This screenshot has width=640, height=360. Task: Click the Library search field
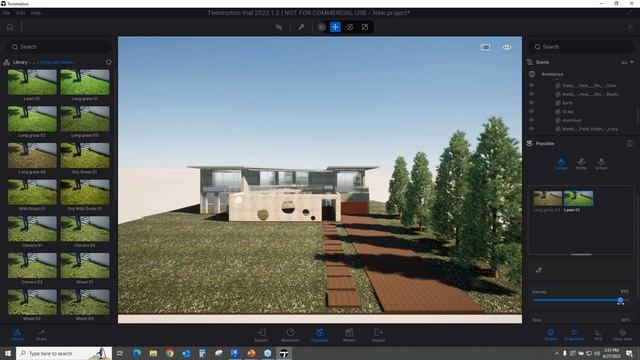pos(59,47)
